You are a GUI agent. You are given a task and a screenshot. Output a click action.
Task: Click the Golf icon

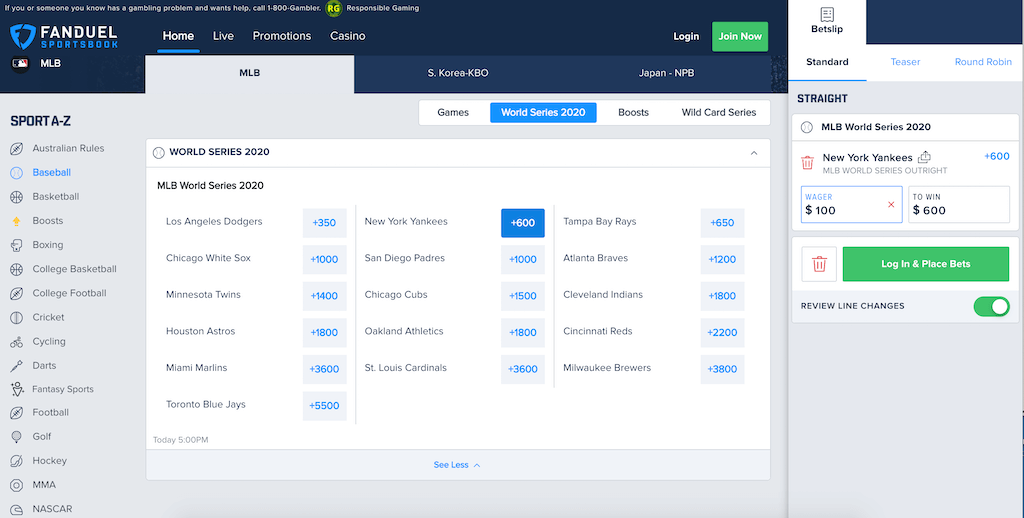pyautogui.click(x=17, y=437)
